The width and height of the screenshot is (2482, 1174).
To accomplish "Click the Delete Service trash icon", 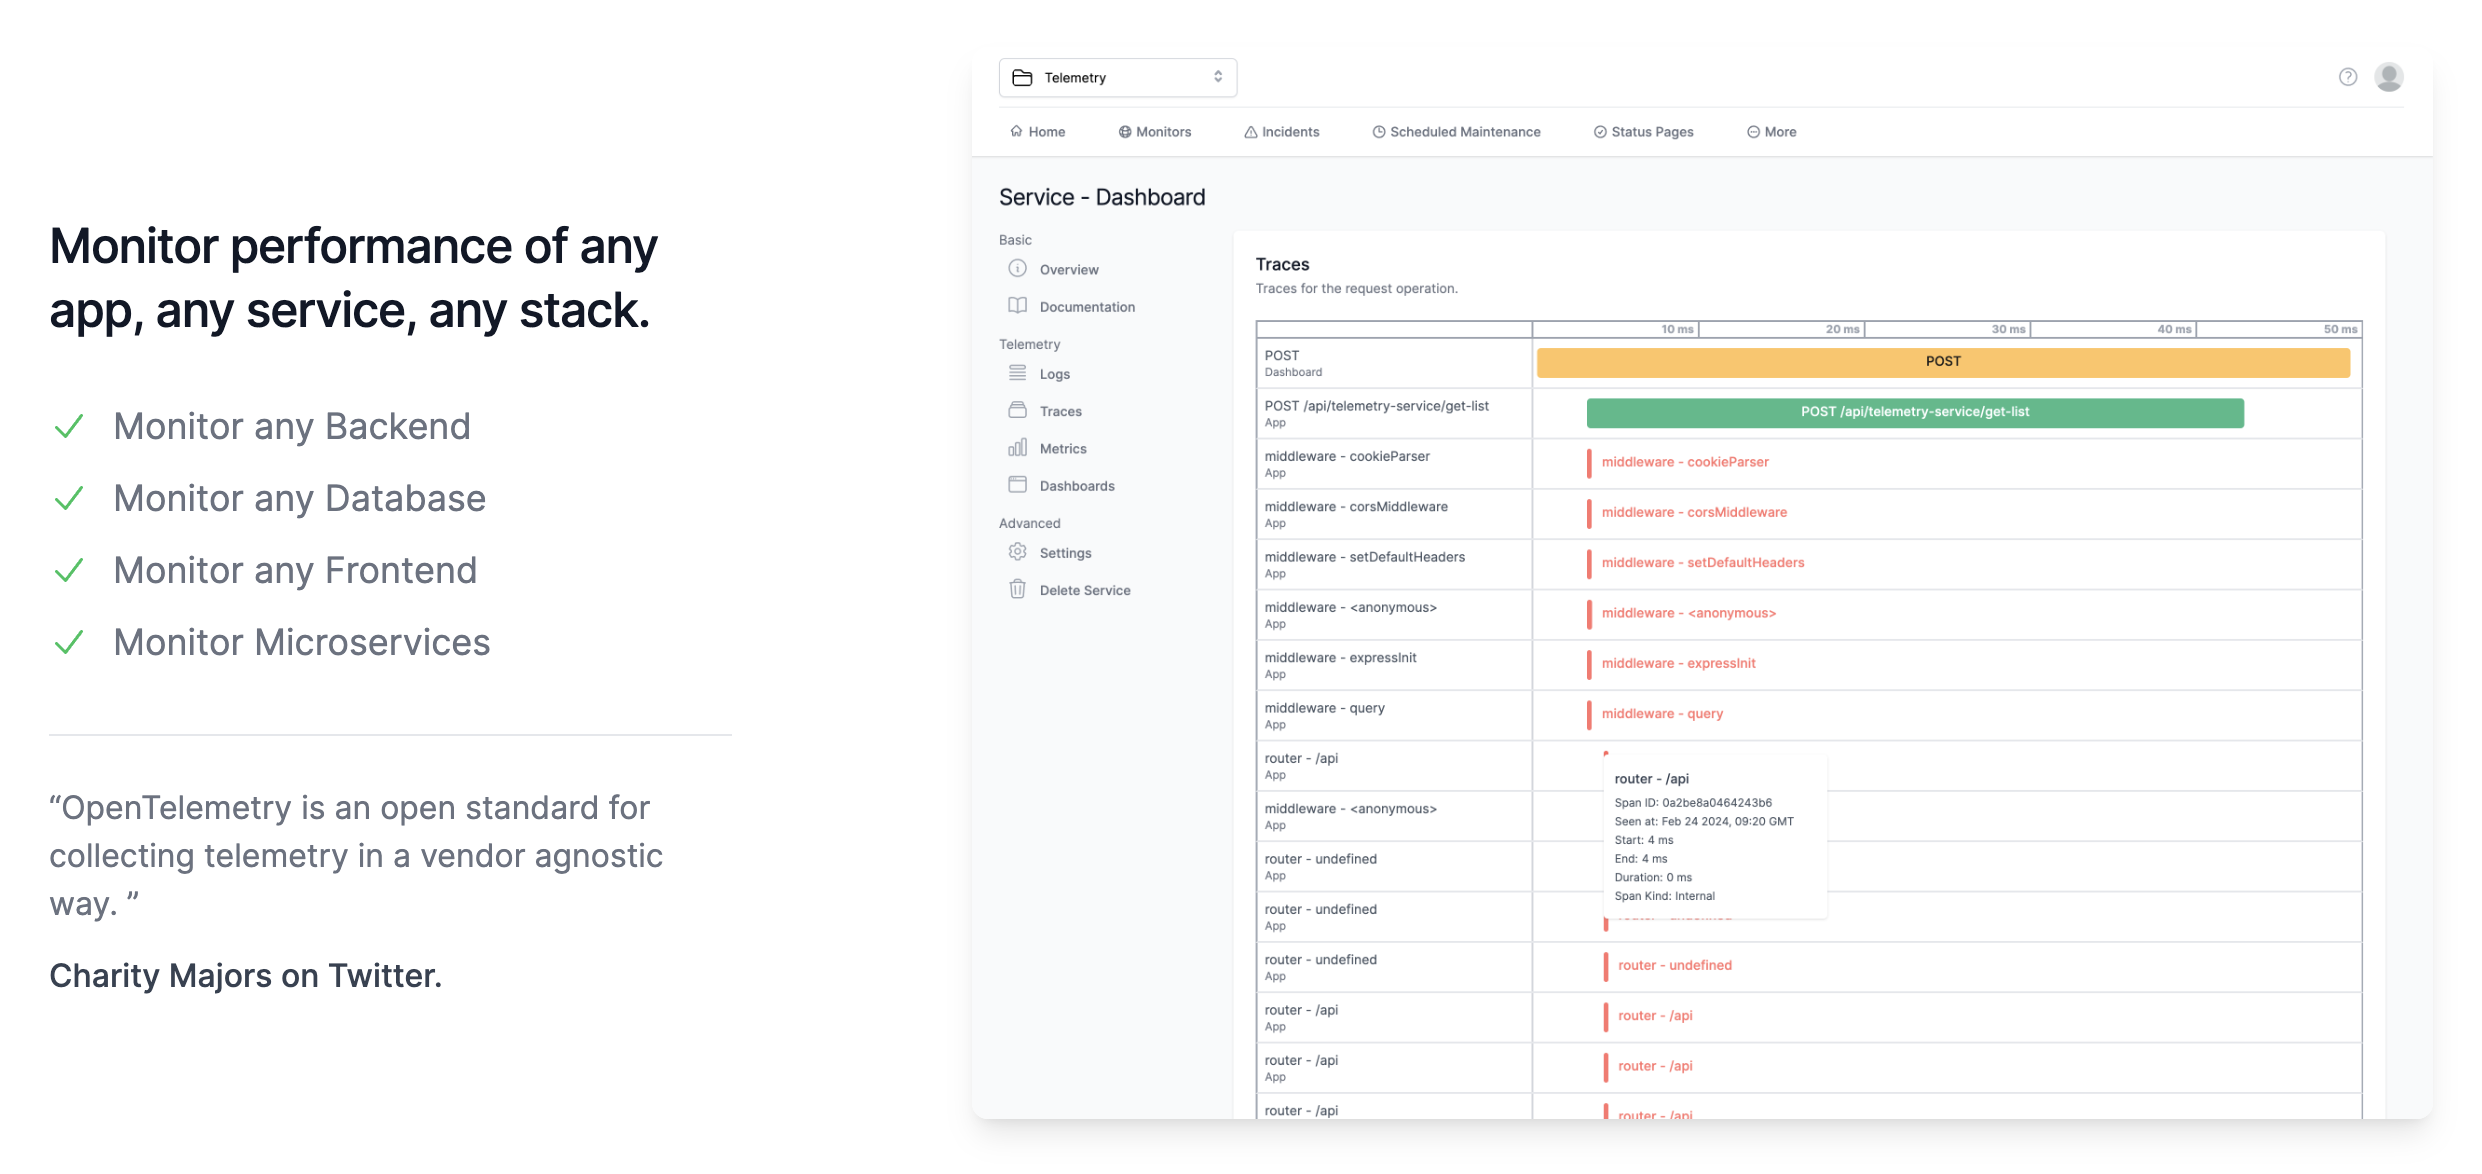I will tap(1017, 589).
